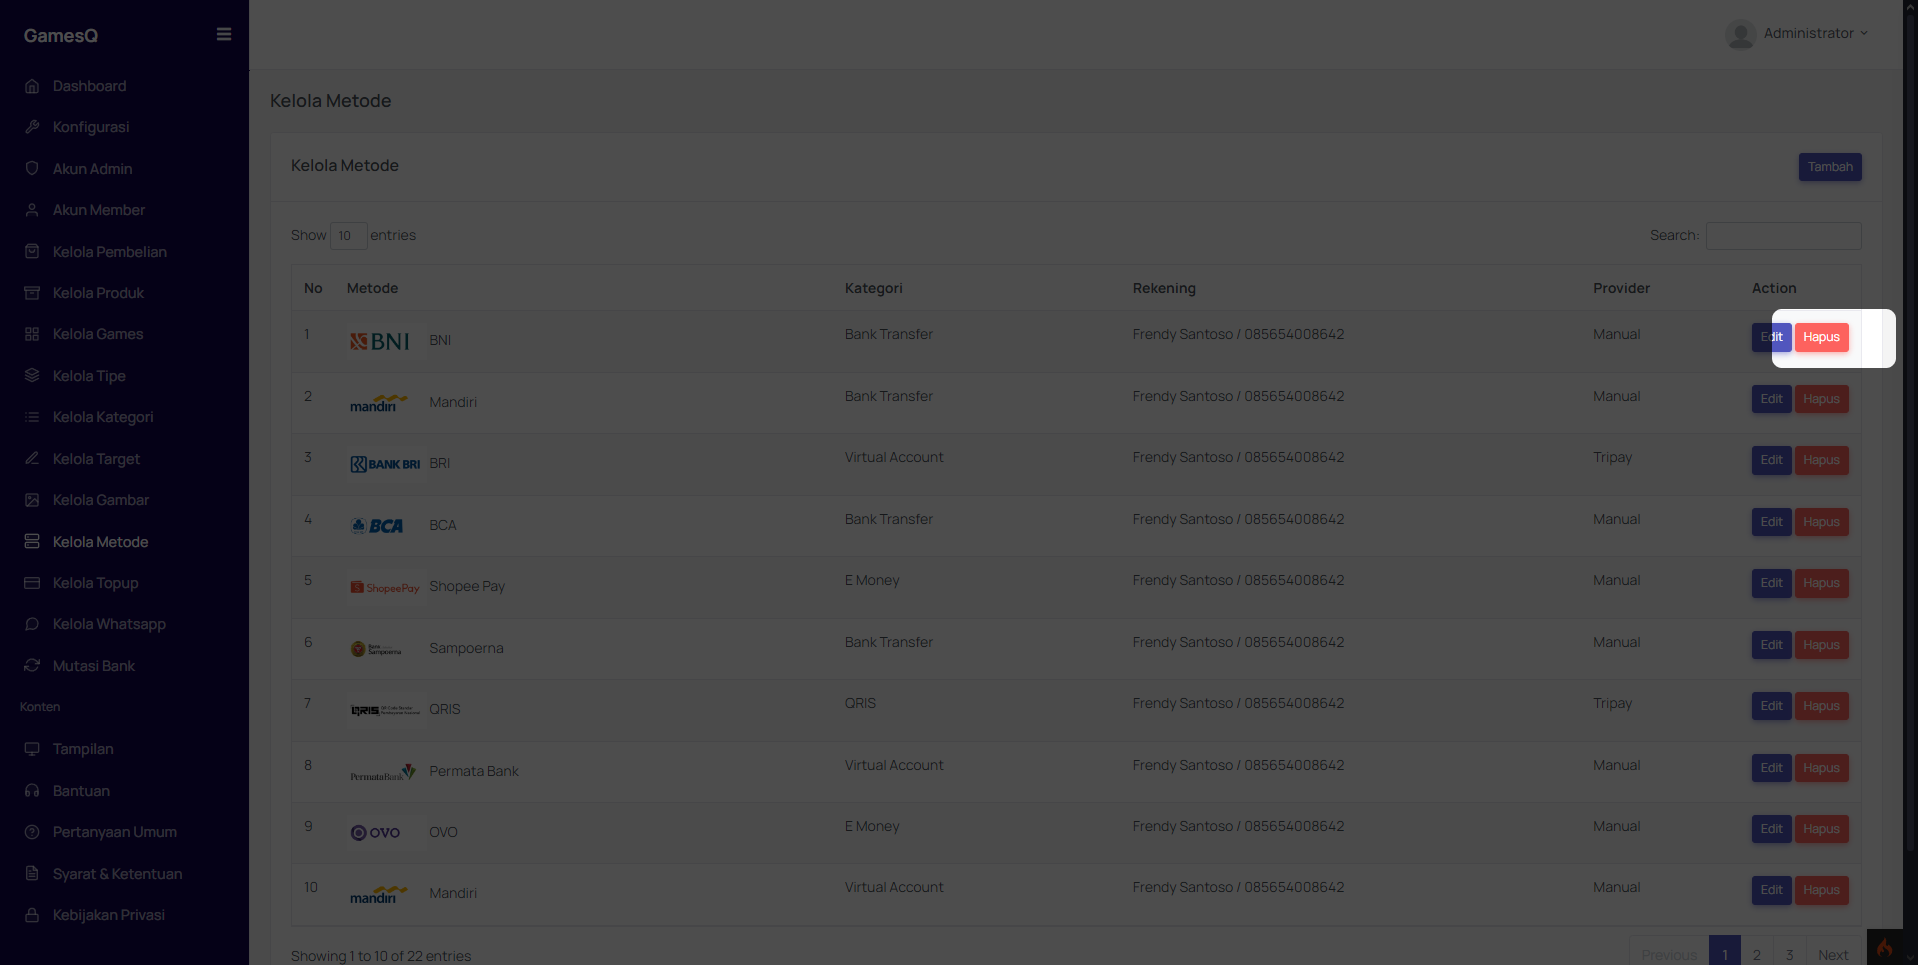
Task: Click the Tampilan monitor icon
Action: click(32, 749)
